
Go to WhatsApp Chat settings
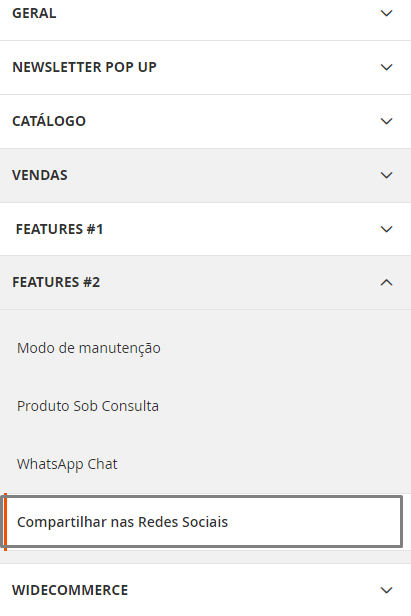(x=67, y=464)
